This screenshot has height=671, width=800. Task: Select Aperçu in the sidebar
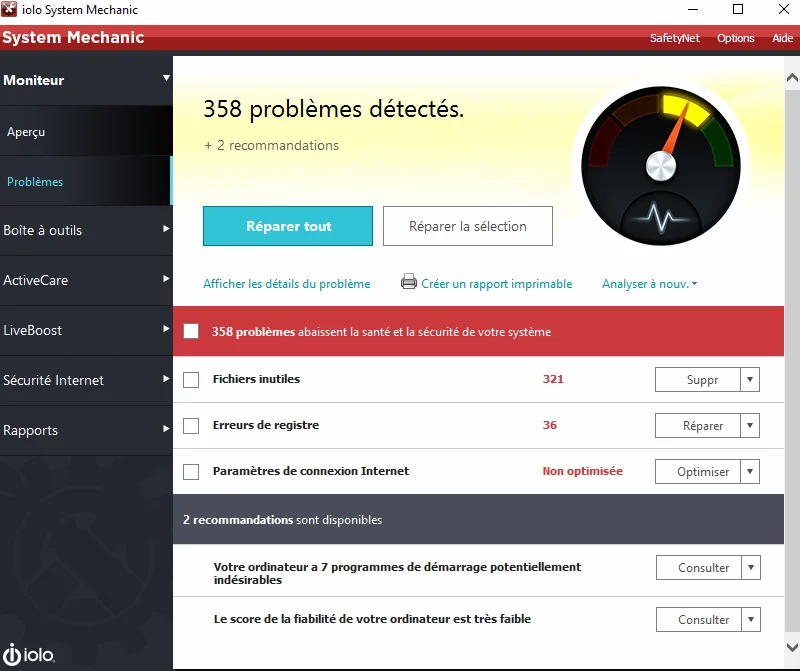pos(86,132)
